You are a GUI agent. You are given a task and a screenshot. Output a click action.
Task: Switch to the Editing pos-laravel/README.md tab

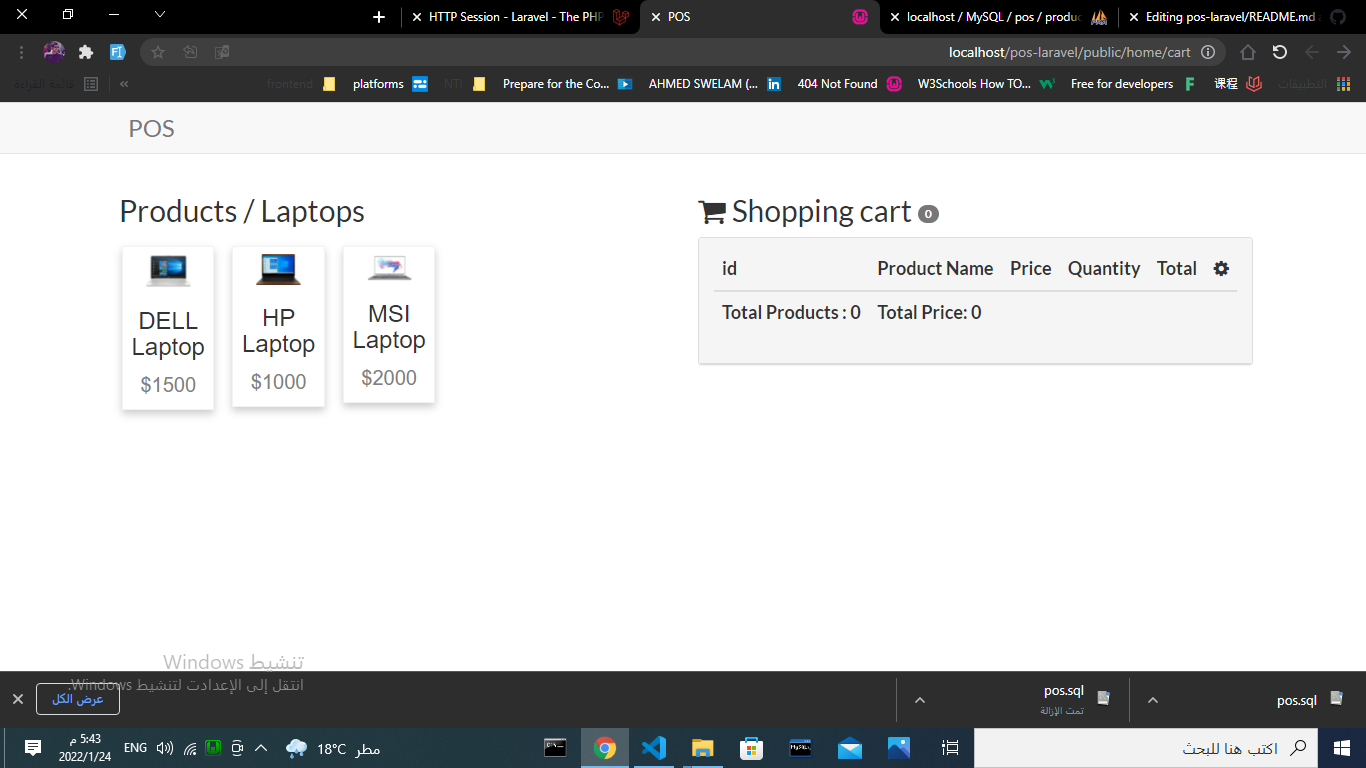(1230, 17)
